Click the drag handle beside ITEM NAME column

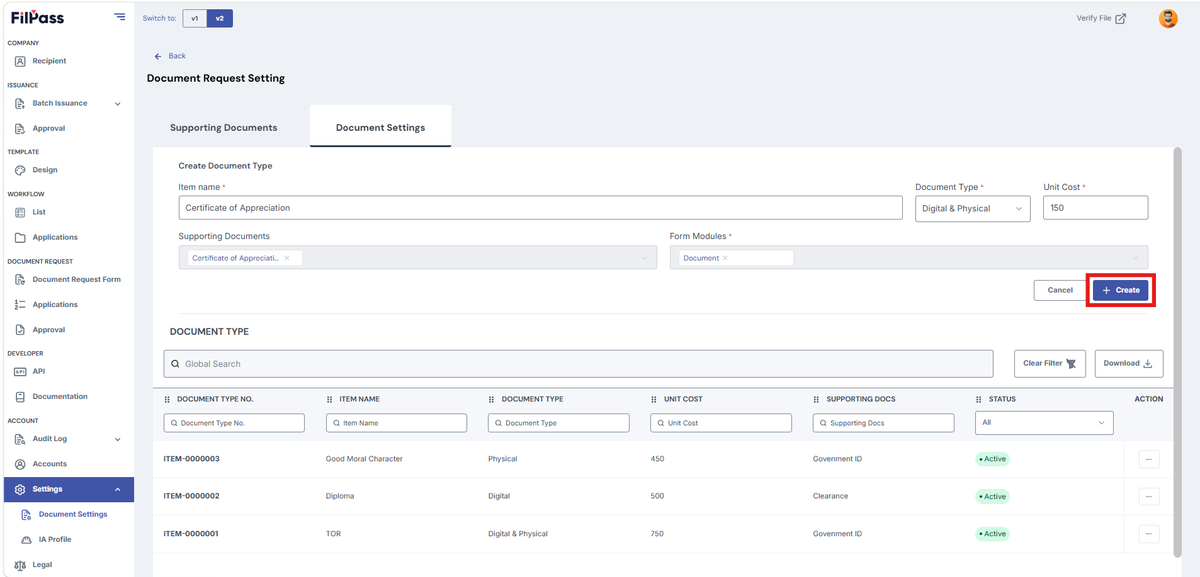(330, 399)
